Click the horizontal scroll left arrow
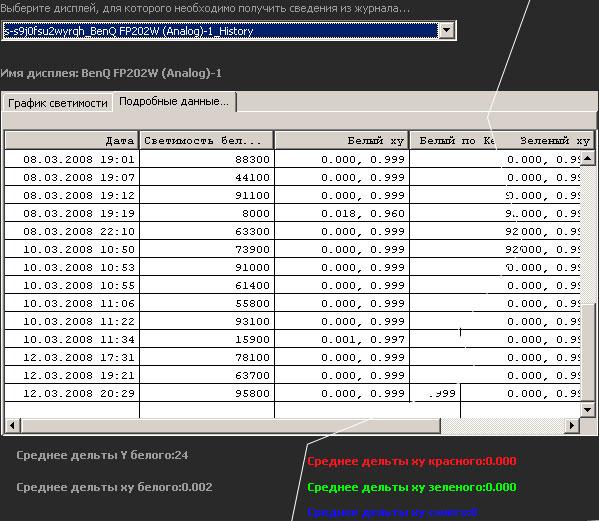Image resolution: width=599 pixels, height=521 pixels. 12,426
